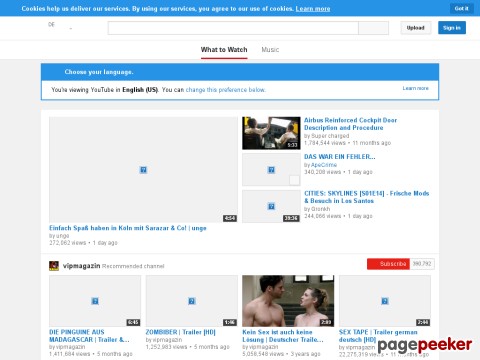Open the large Einfach Spaß haben video thumbnail
Image resolution: width=480 pixels, height=360 pixels.
tap(143, 170)
